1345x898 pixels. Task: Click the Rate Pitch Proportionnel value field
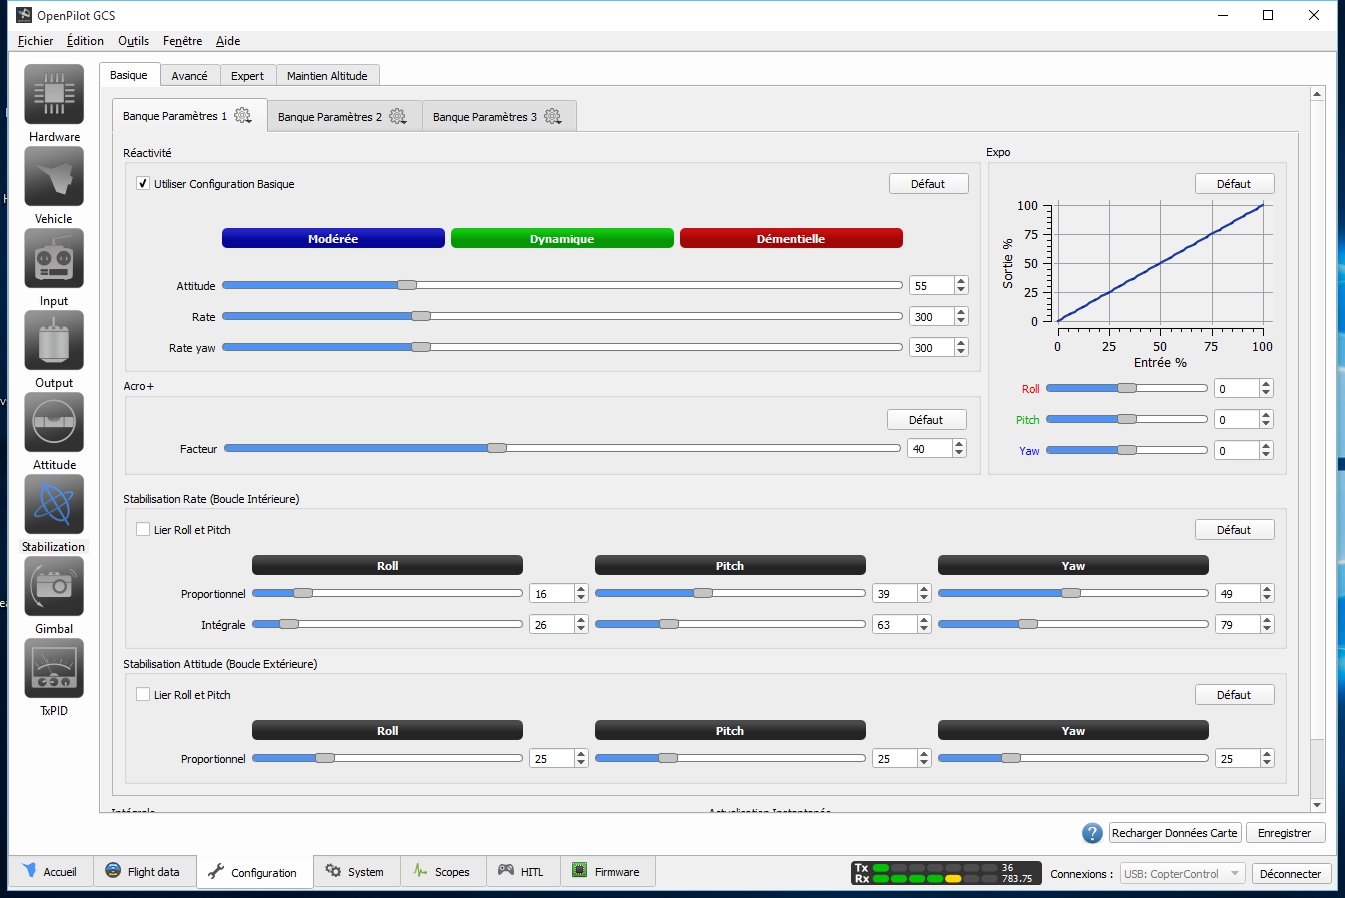point(895,594)
